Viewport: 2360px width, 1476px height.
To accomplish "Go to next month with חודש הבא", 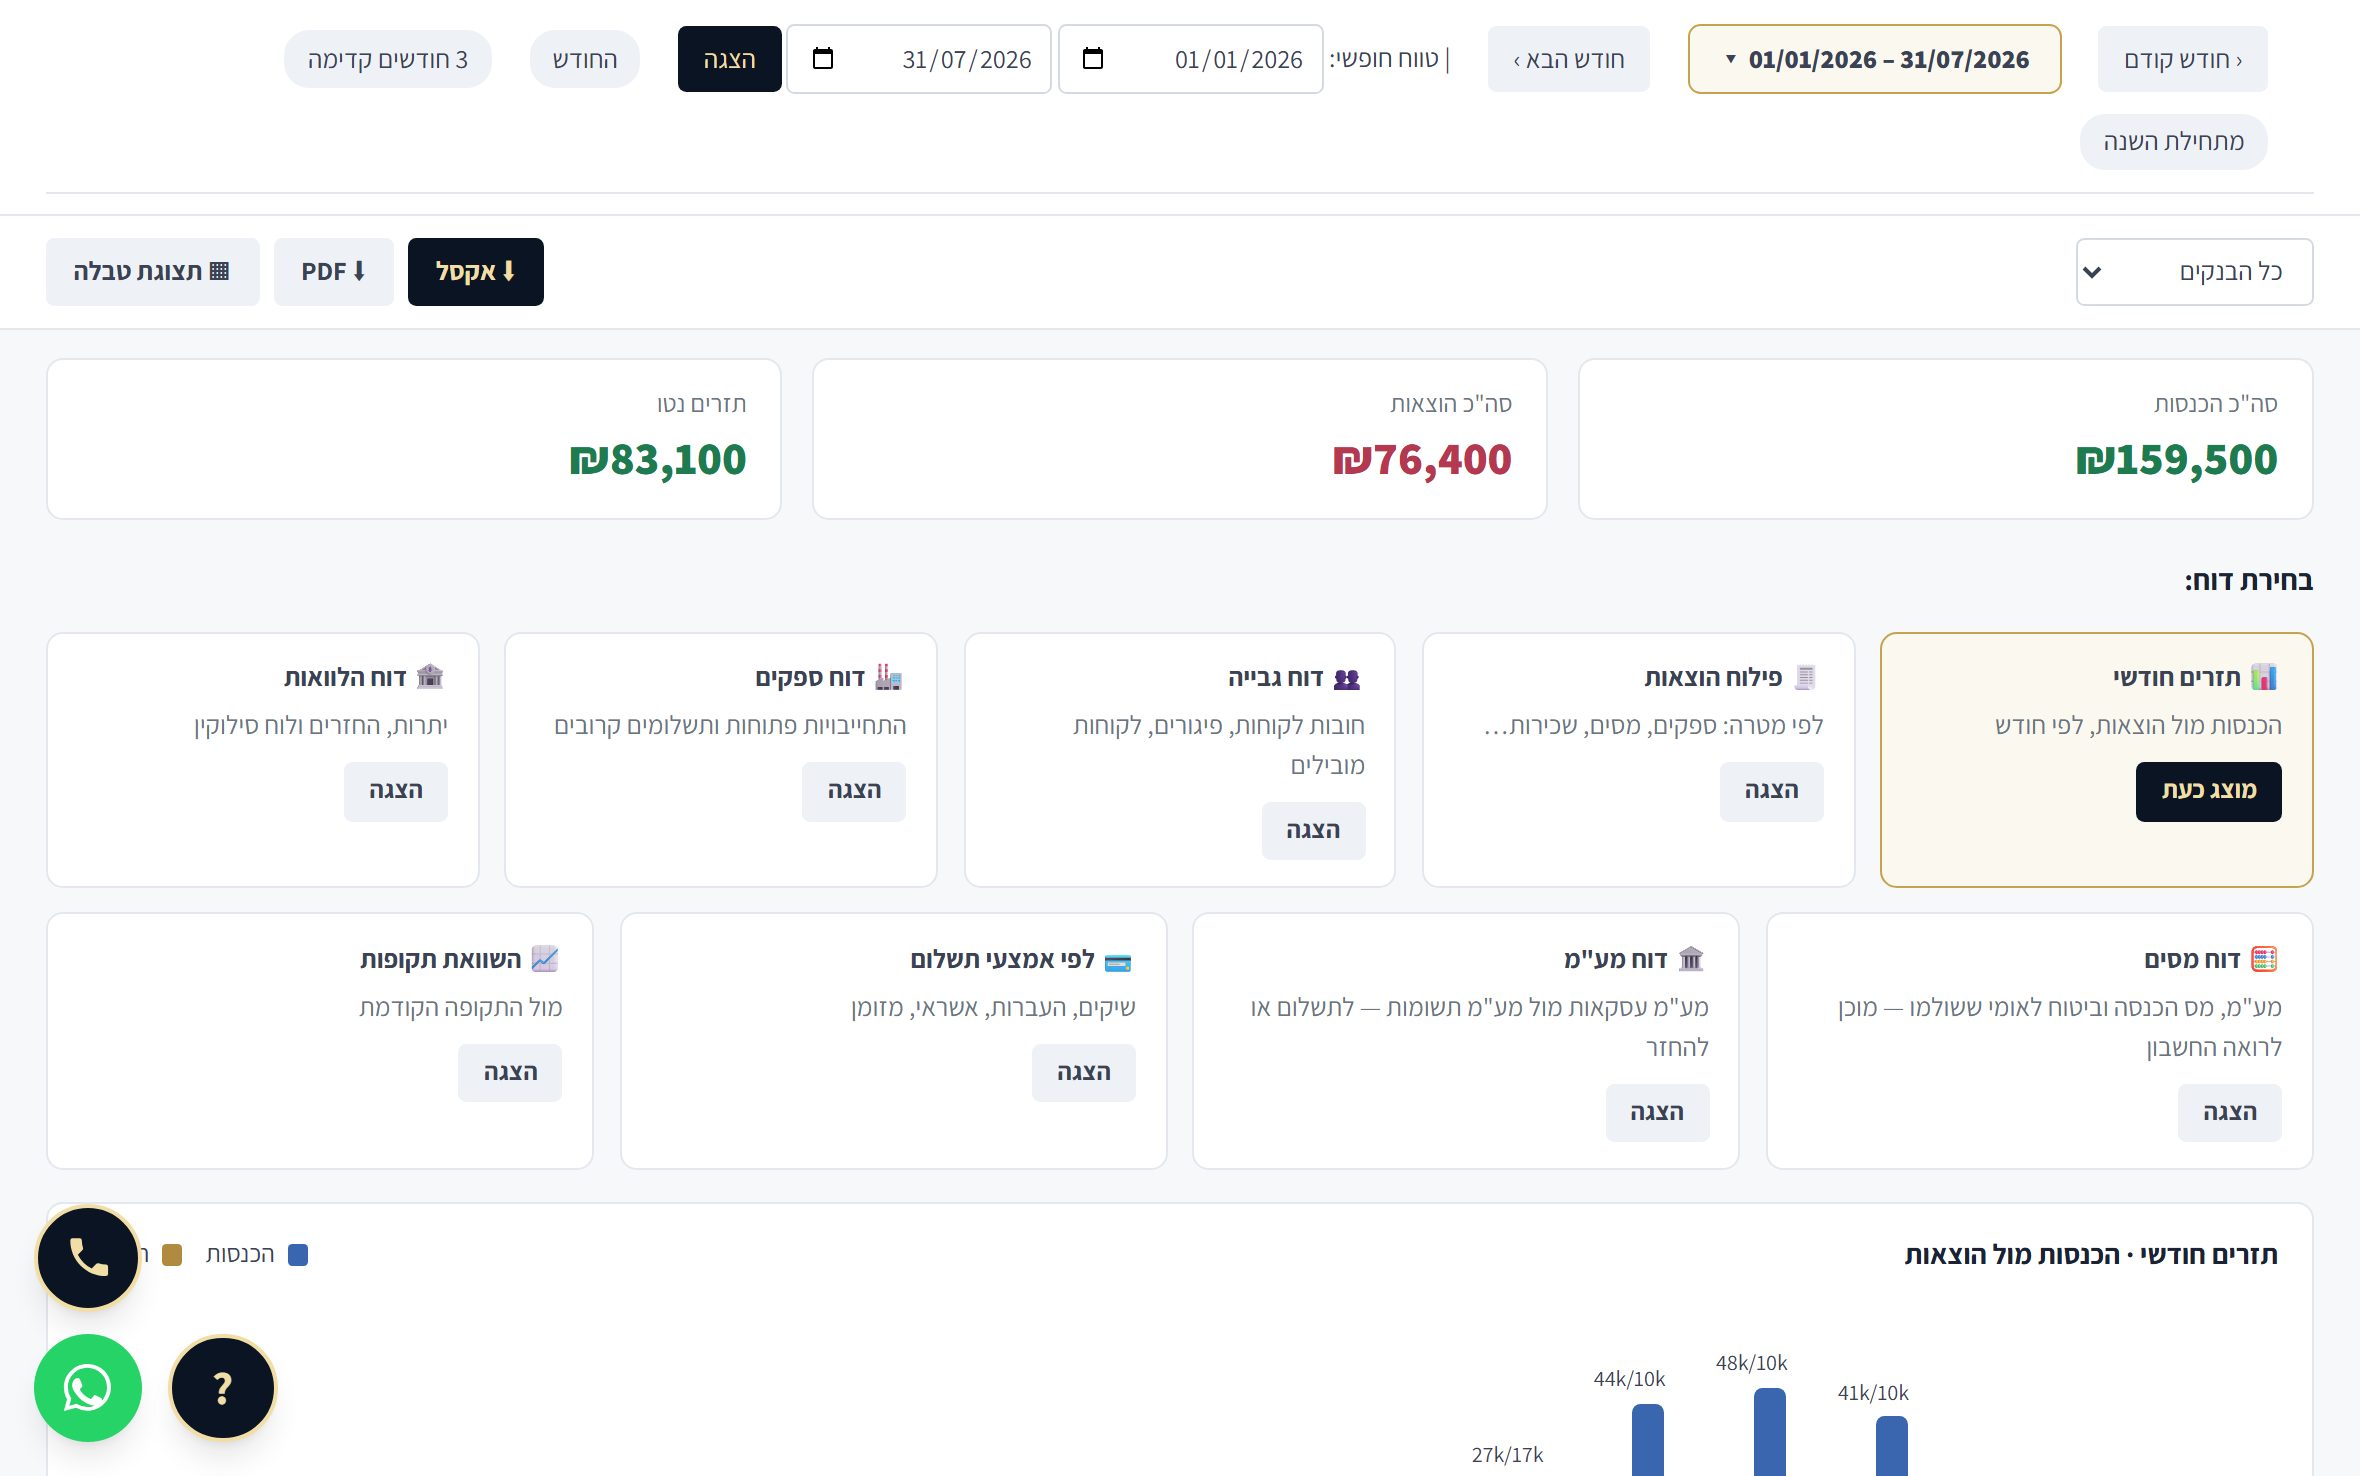I will 1569,59.
